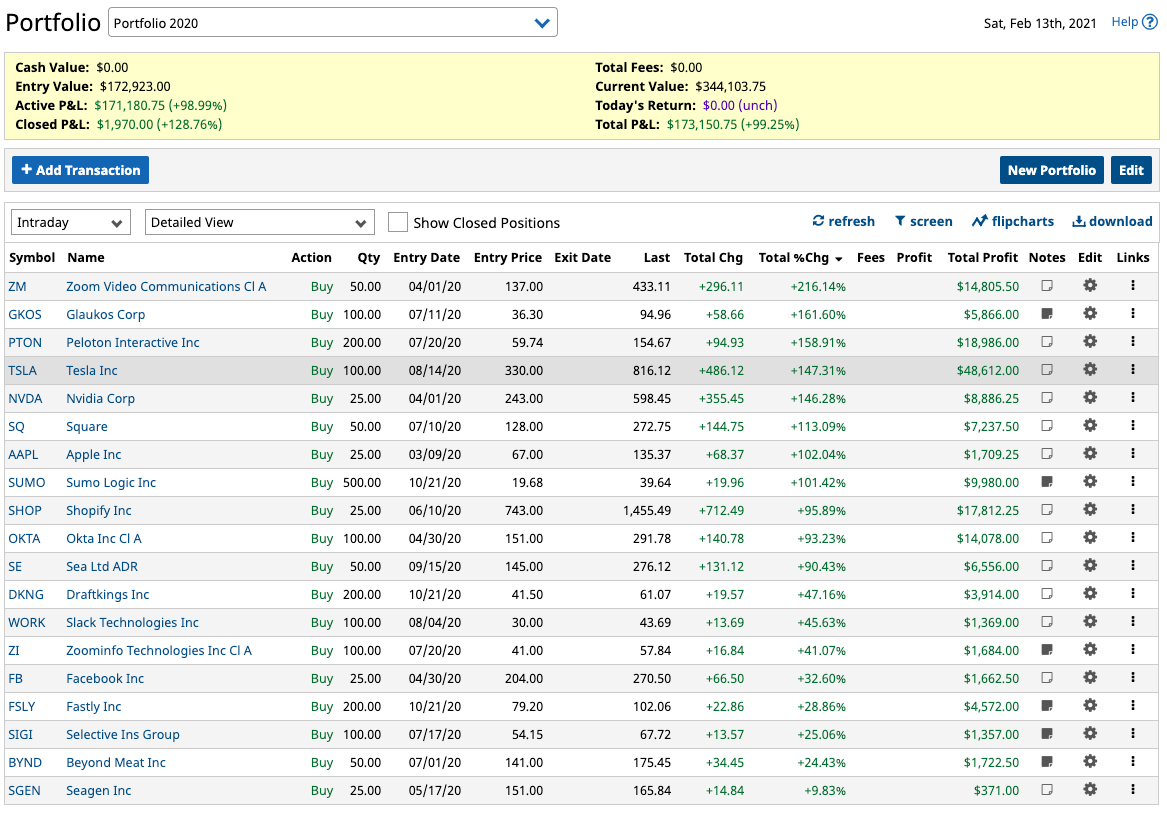1167x823 pixels.
Task: Edit the AAPL transaction gear icon
Action: [x=1090, y=454]
